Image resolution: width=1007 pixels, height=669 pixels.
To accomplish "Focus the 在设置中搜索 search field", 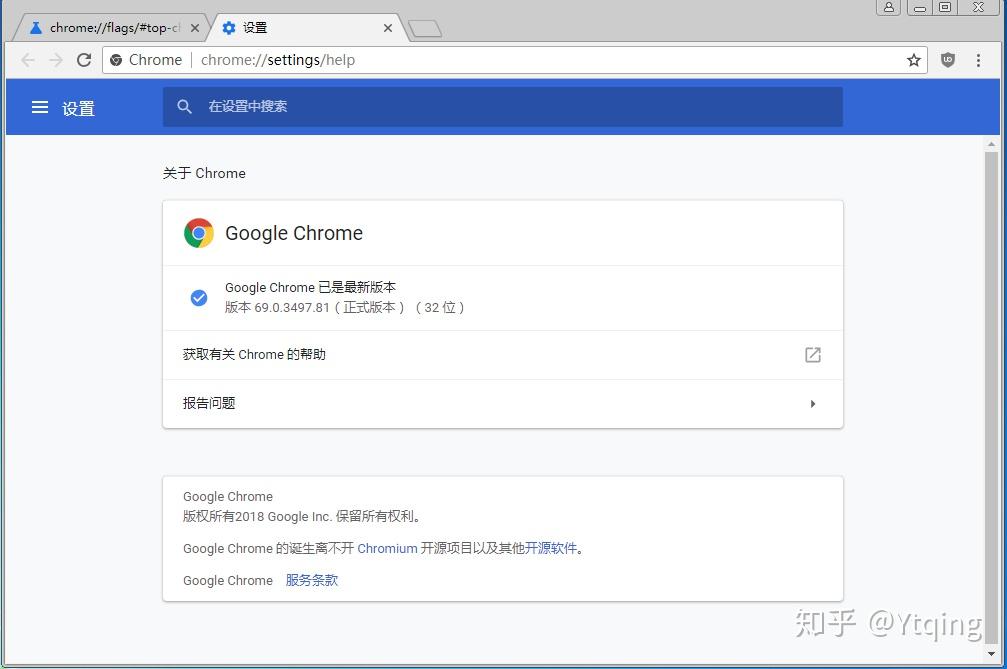I will click(503, 107).
